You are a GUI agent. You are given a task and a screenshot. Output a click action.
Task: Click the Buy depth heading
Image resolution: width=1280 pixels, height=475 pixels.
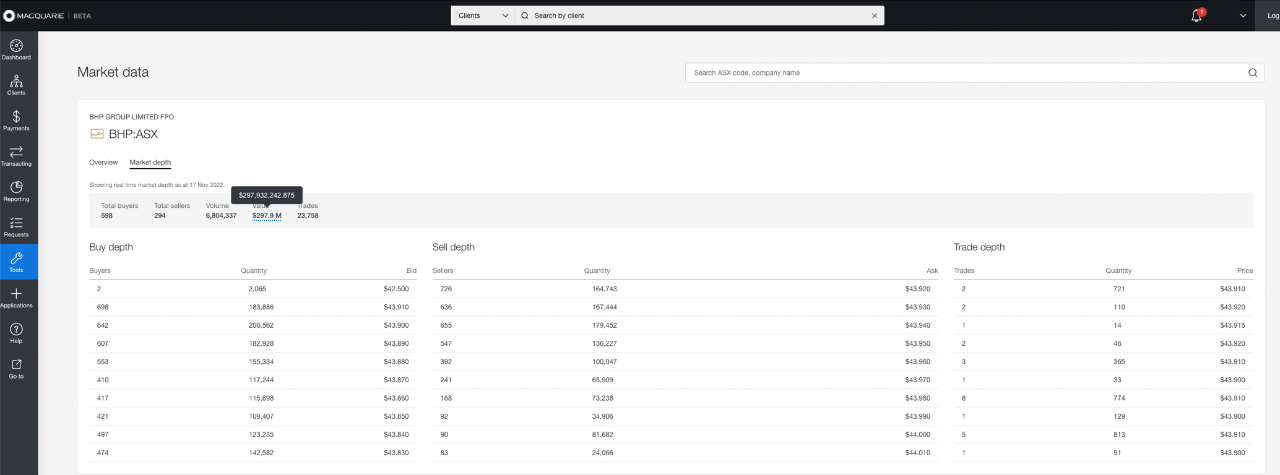(x=111, y=247)
